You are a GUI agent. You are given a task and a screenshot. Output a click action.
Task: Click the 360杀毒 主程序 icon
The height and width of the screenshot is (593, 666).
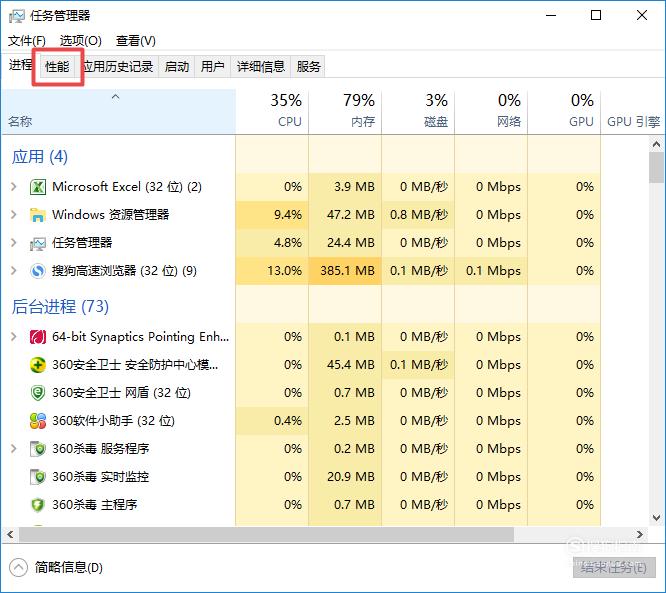[x=38, y=505]
